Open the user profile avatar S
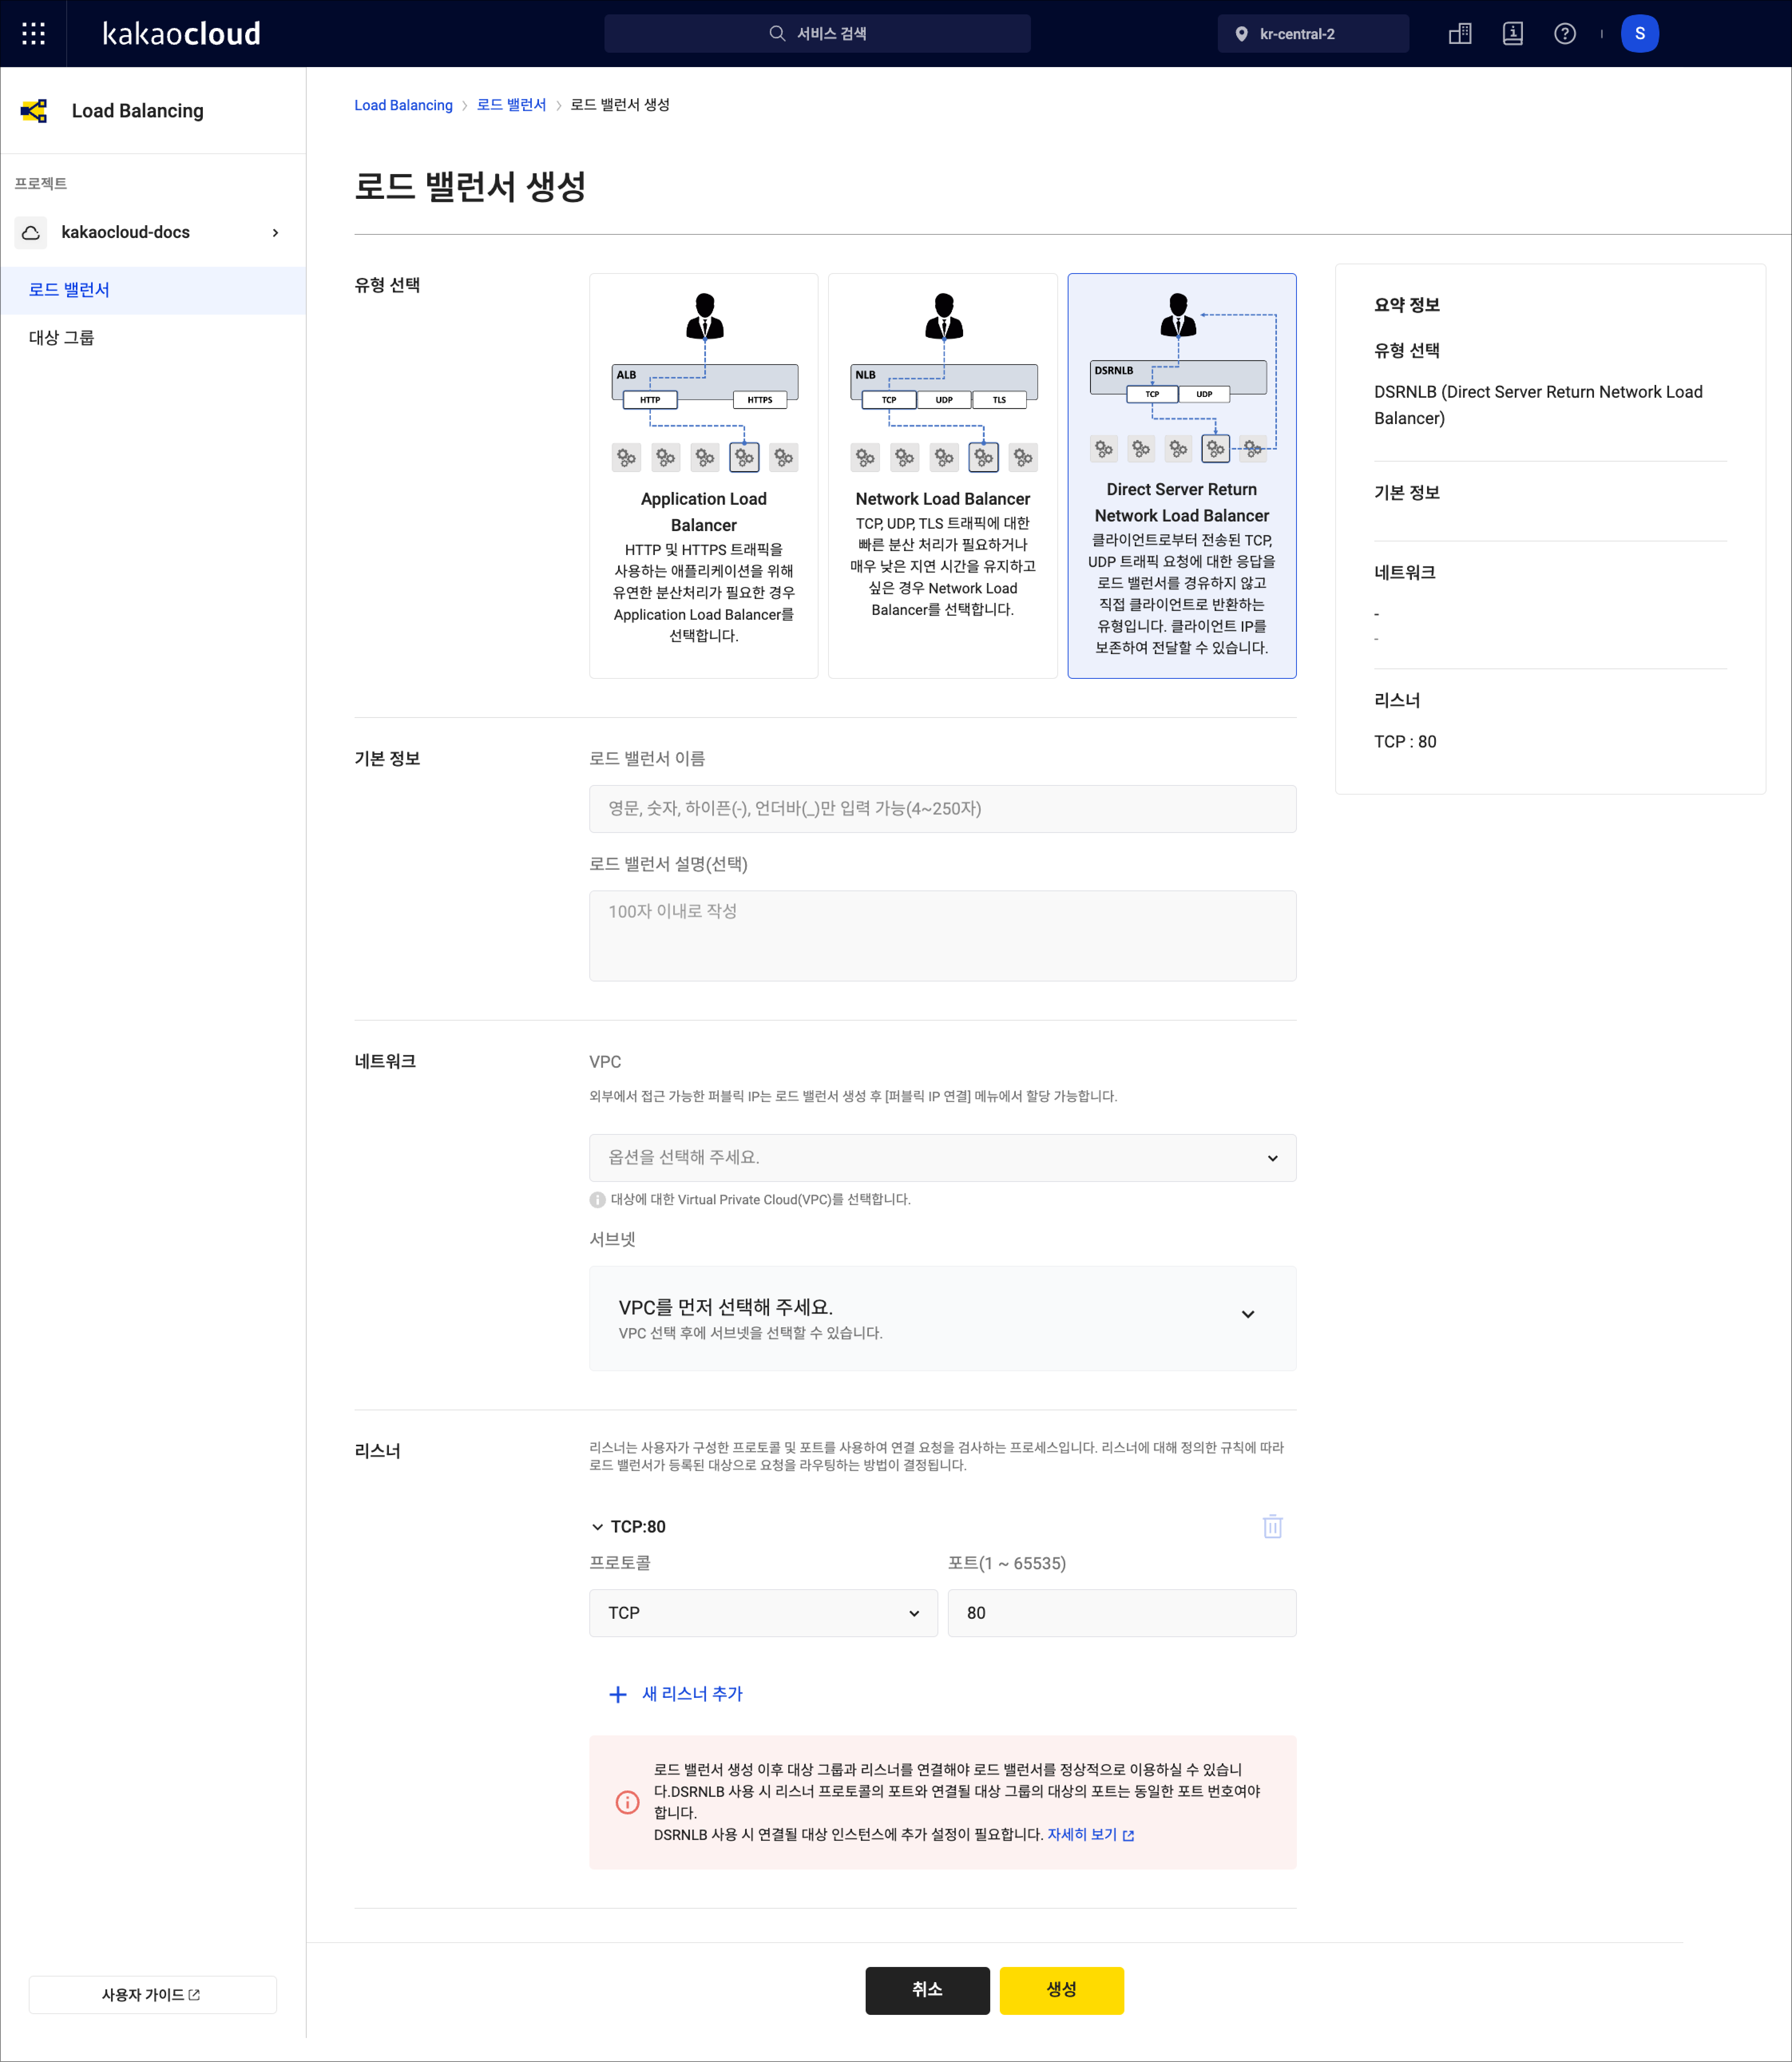The image size is (1792, 2062). (x=1640, y=34)
